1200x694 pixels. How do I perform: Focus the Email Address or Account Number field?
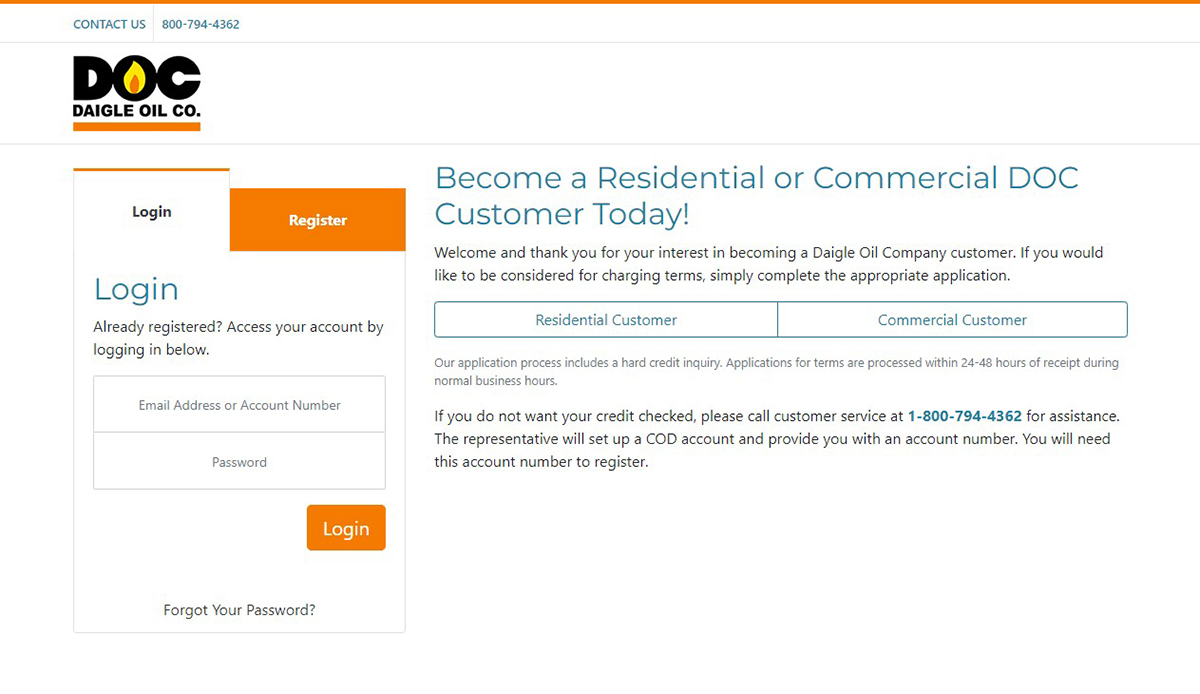tap(239, 405)
